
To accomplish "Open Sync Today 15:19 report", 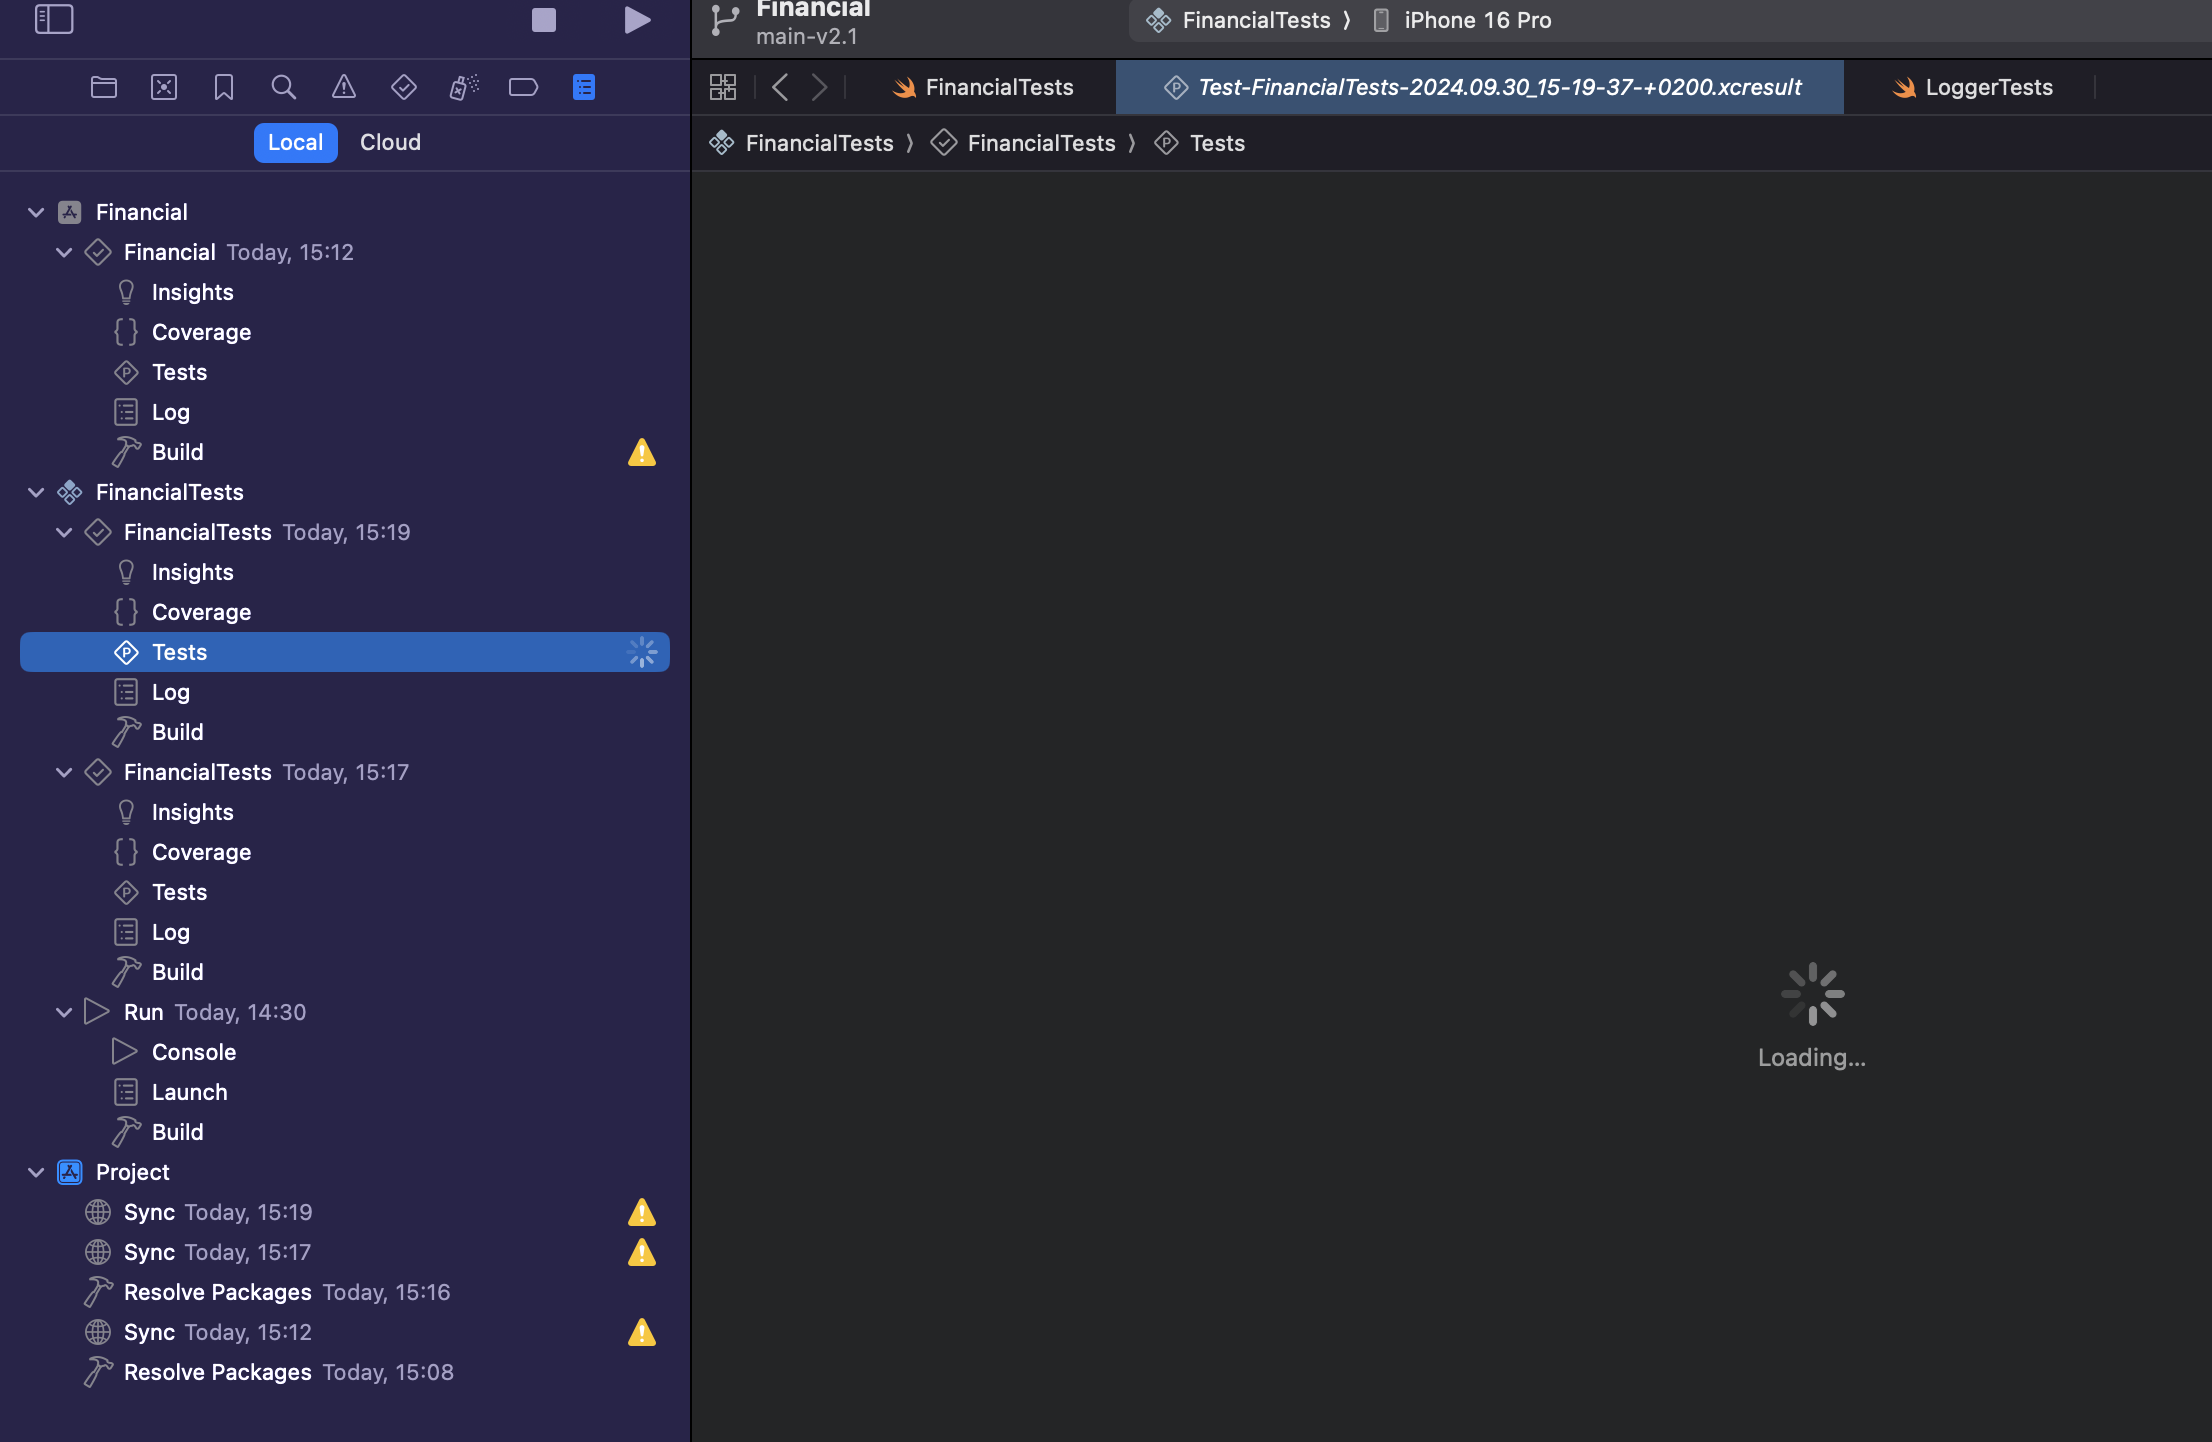I will point(345,1212).
